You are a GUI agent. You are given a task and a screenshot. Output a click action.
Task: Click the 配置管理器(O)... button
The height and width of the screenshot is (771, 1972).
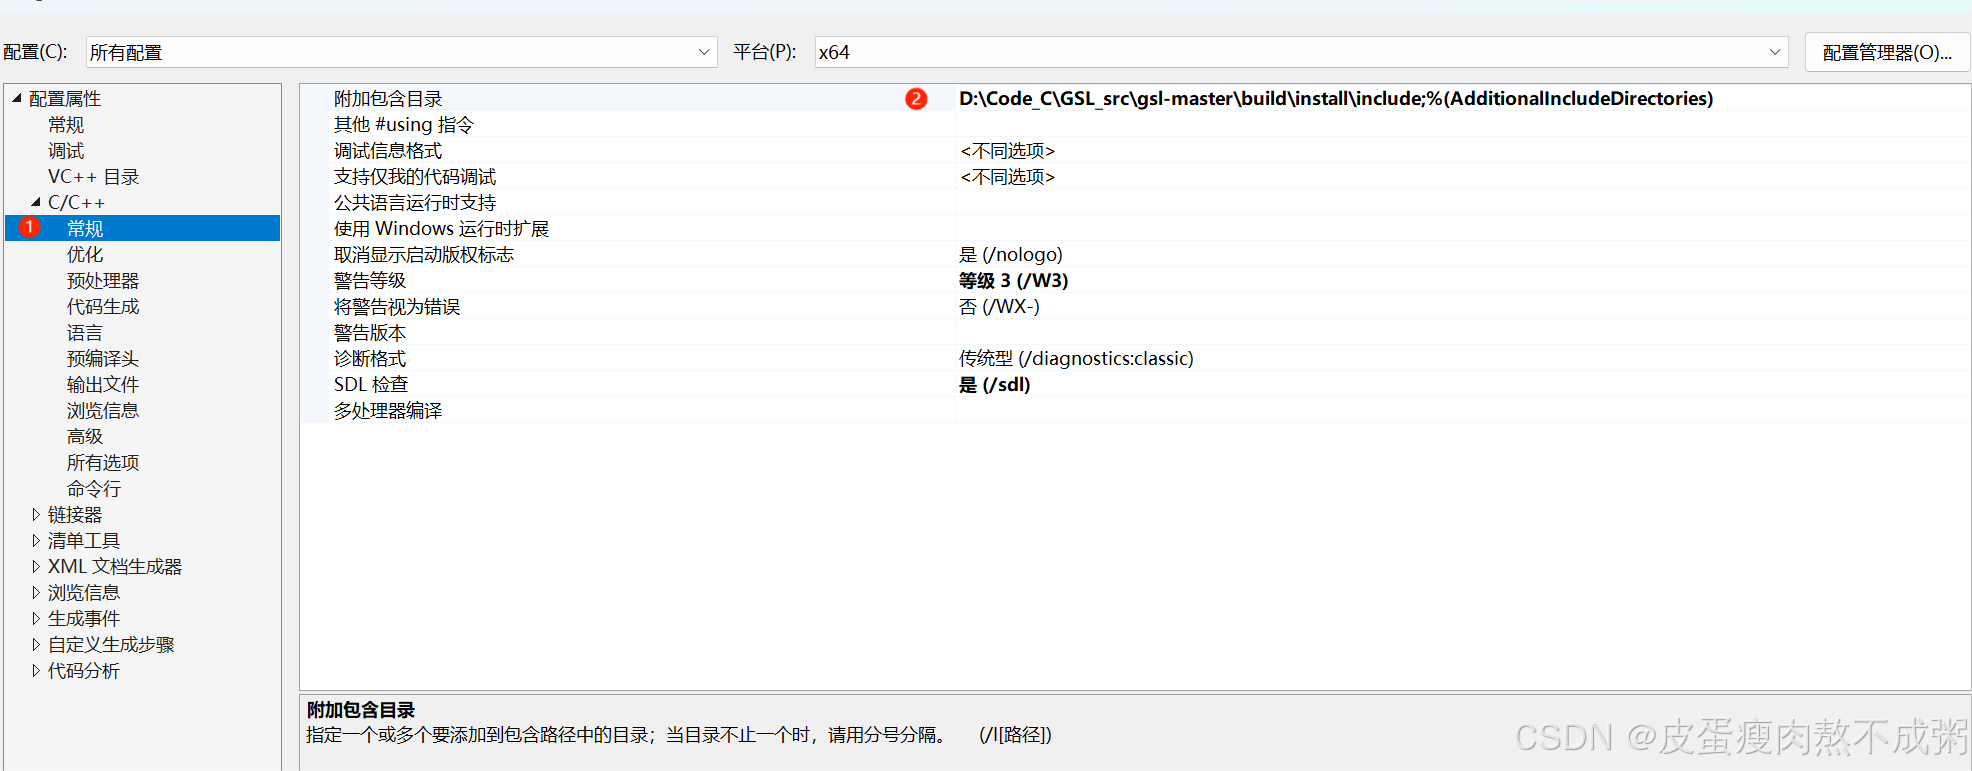pos(1887,52)
